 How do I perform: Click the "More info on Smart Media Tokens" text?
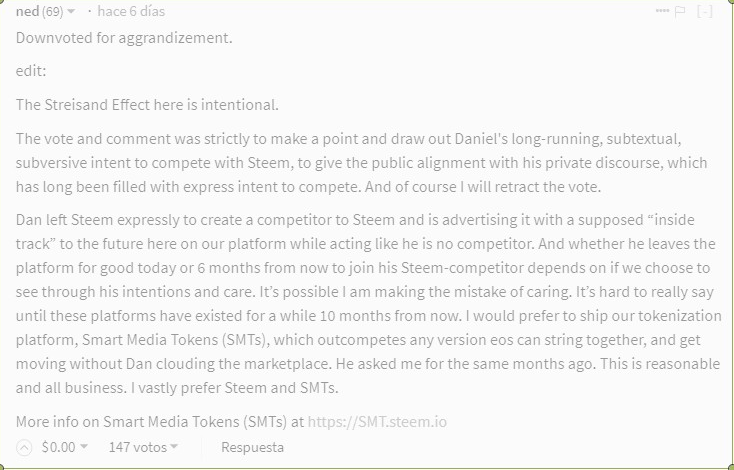tap(160, 421)
